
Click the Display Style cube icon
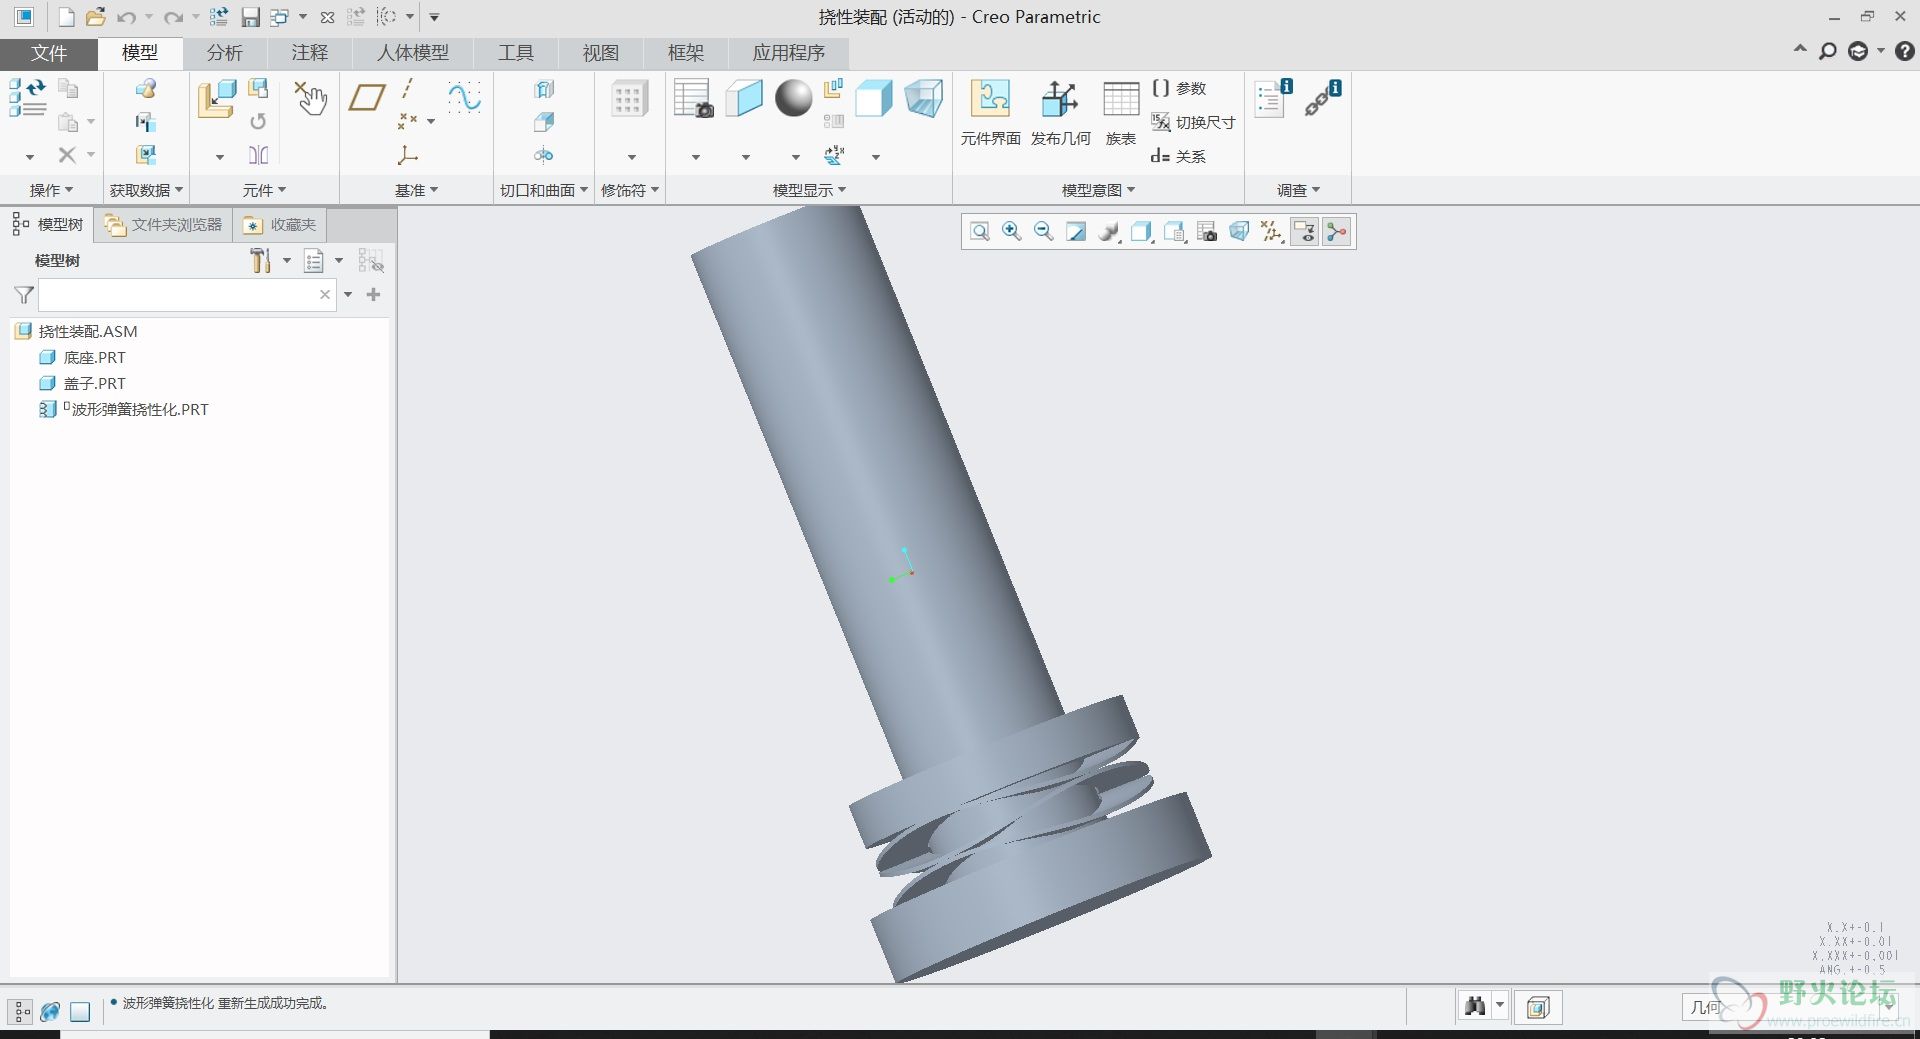(x=873, y=99)
